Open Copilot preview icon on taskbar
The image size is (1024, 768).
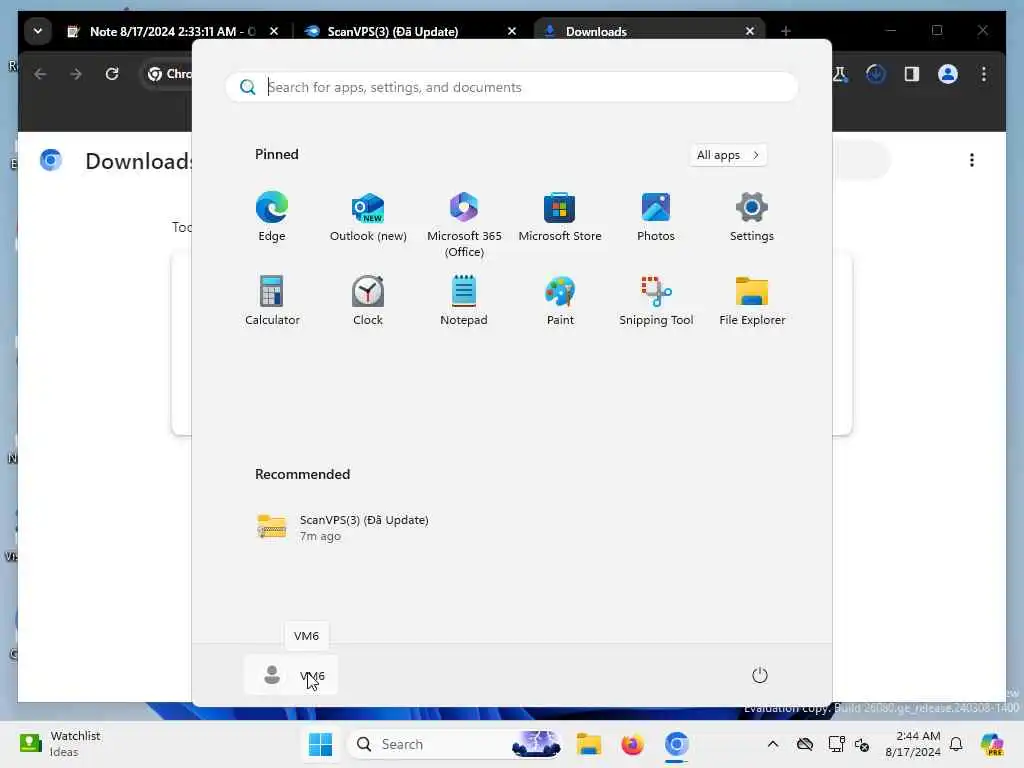[x=991, y=744]
